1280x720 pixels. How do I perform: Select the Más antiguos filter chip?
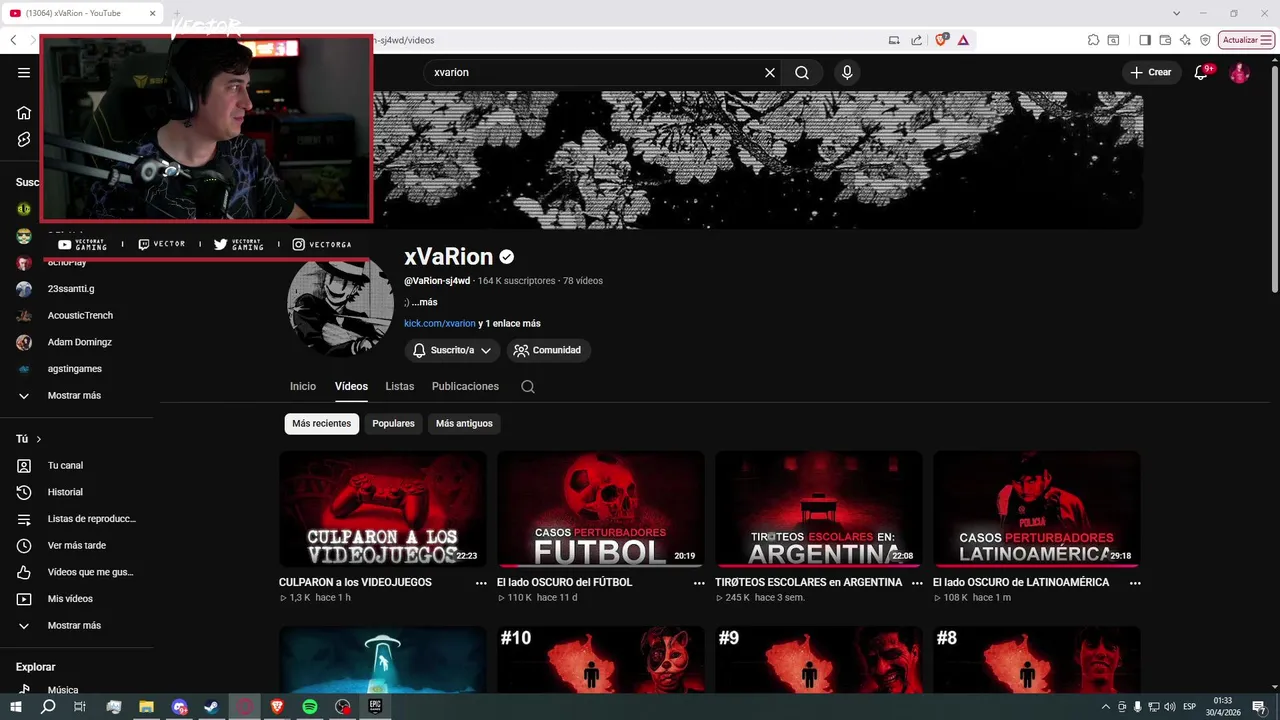(x=464, y=423)
